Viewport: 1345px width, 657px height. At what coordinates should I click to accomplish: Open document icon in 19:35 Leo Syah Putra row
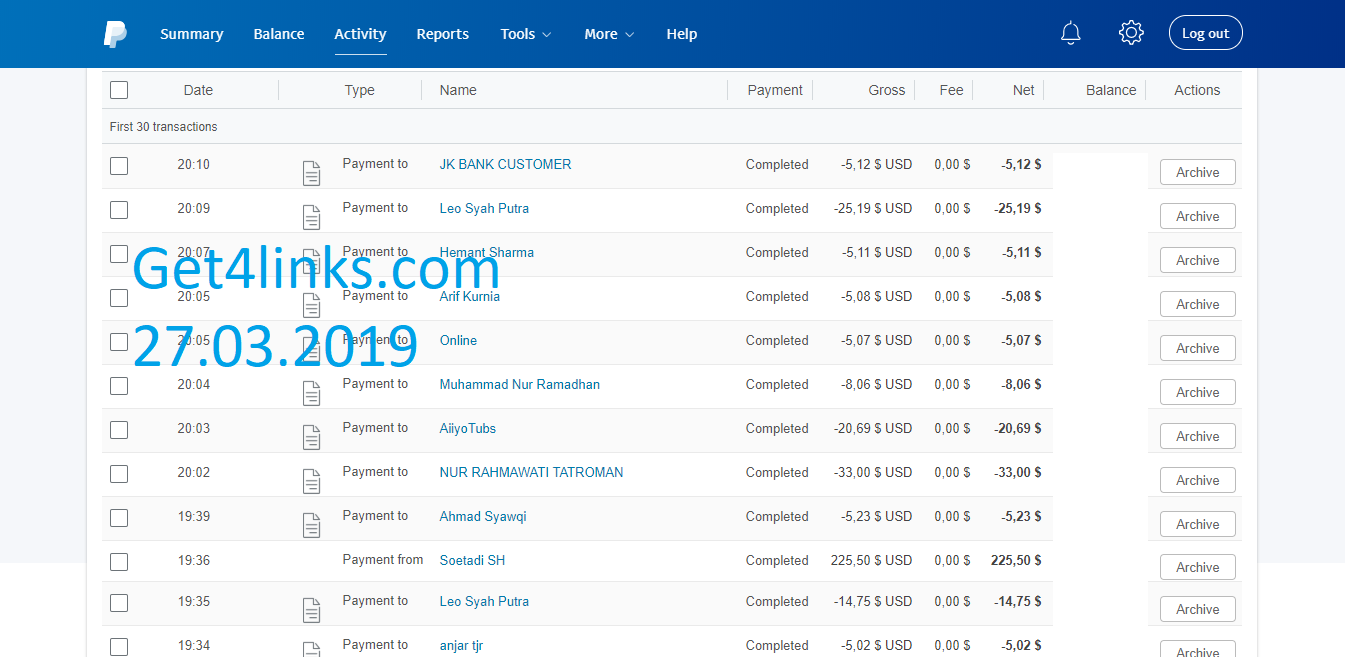[x=312, y=610]
